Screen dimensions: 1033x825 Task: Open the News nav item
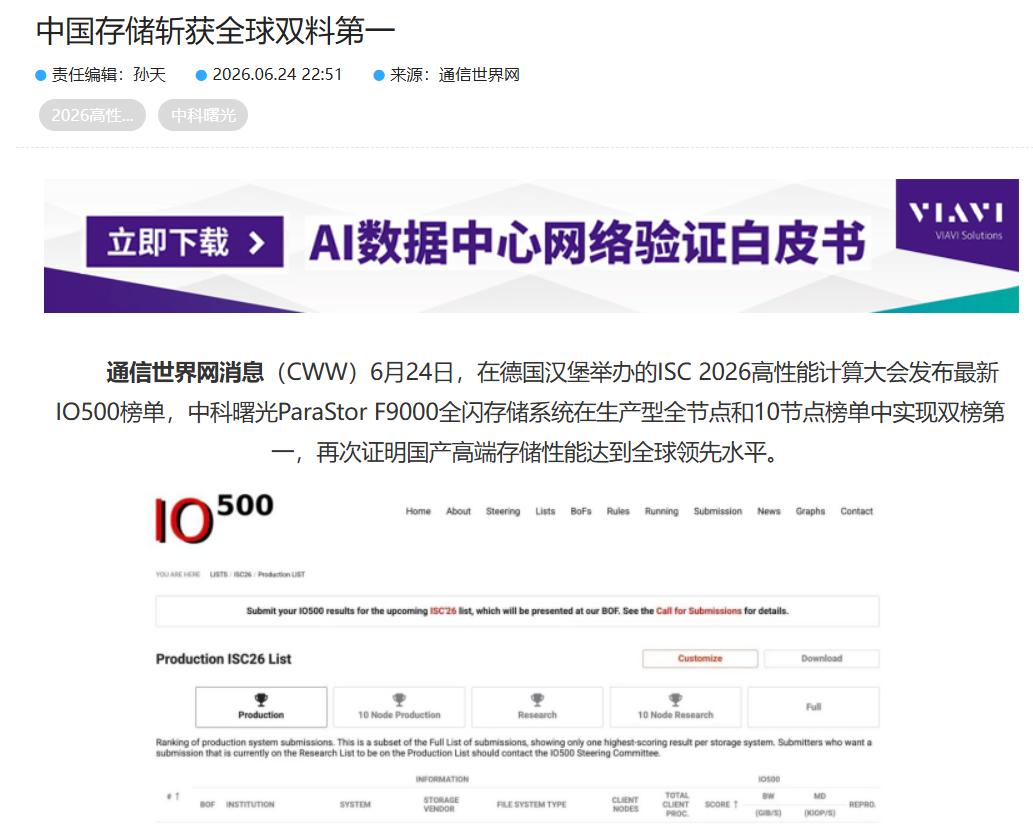click(769, 511)
